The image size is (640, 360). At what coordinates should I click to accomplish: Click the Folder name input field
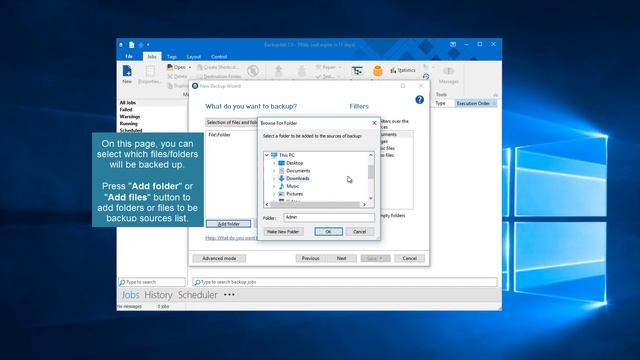(x=329, y=218)
